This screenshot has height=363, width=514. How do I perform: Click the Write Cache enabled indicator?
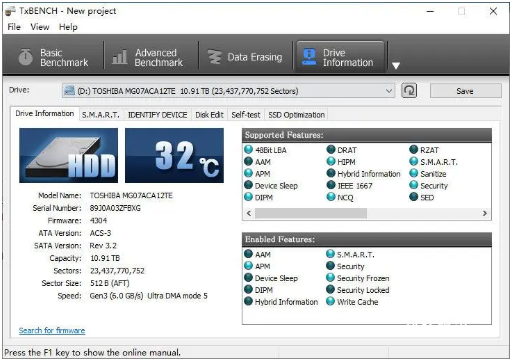(330, 301)
